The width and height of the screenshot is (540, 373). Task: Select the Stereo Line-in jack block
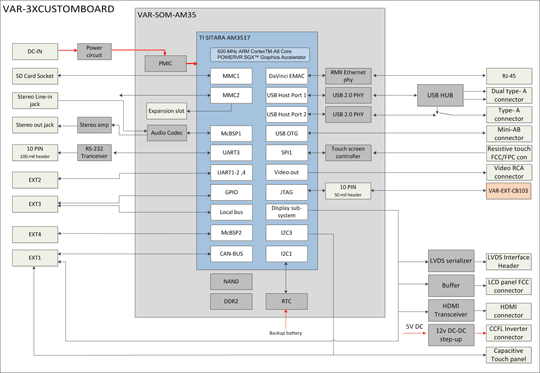coord(35,101)
